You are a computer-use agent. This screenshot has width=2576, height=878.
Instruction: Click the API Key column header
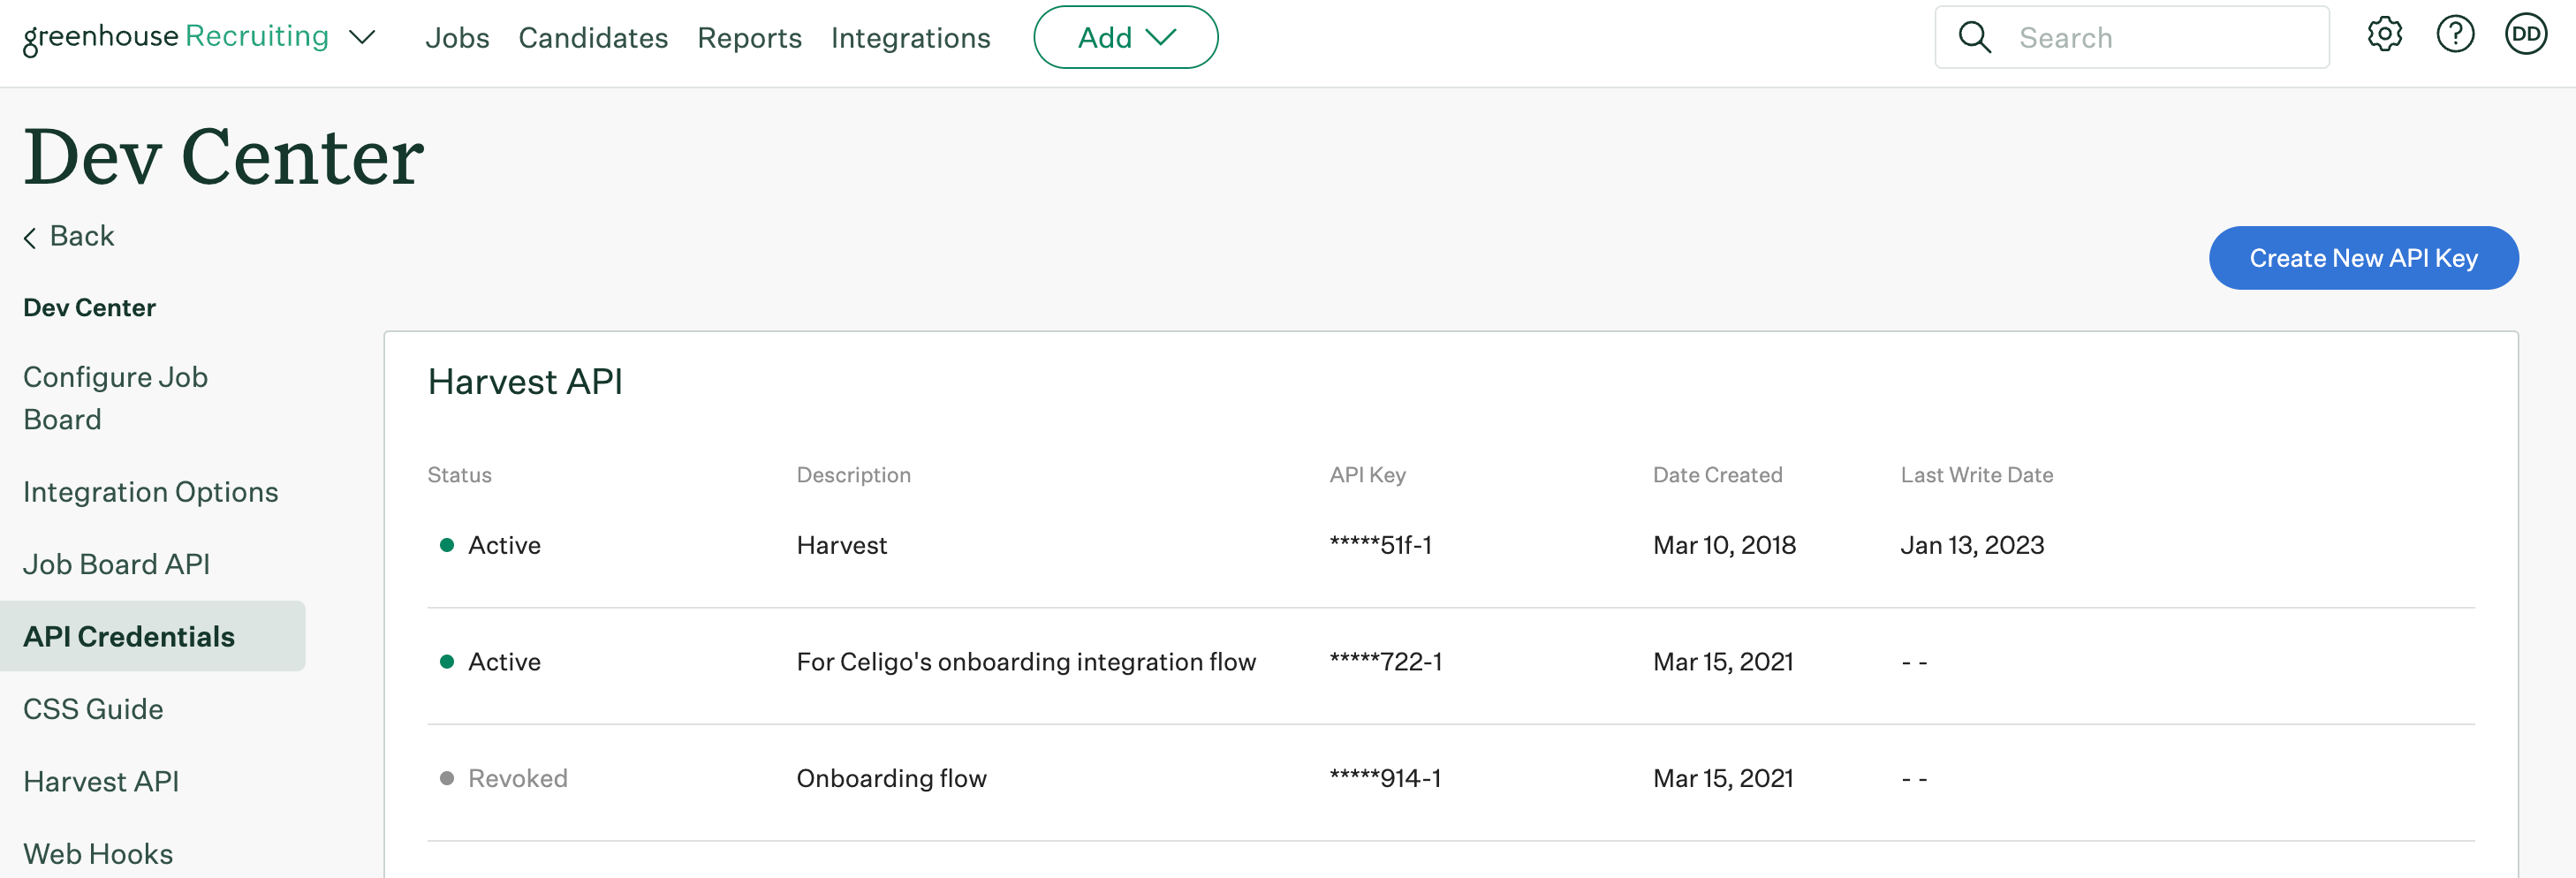[1367, 475]
